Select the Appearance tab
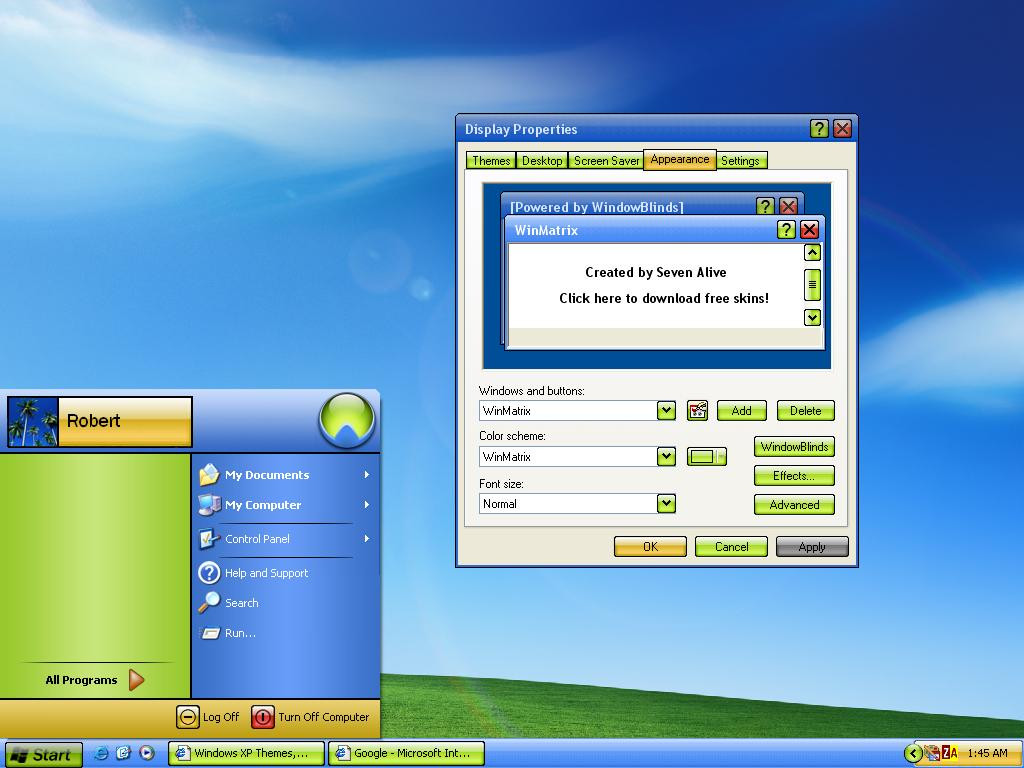Screen dimensions: 1024x768 tap(680, 159)
